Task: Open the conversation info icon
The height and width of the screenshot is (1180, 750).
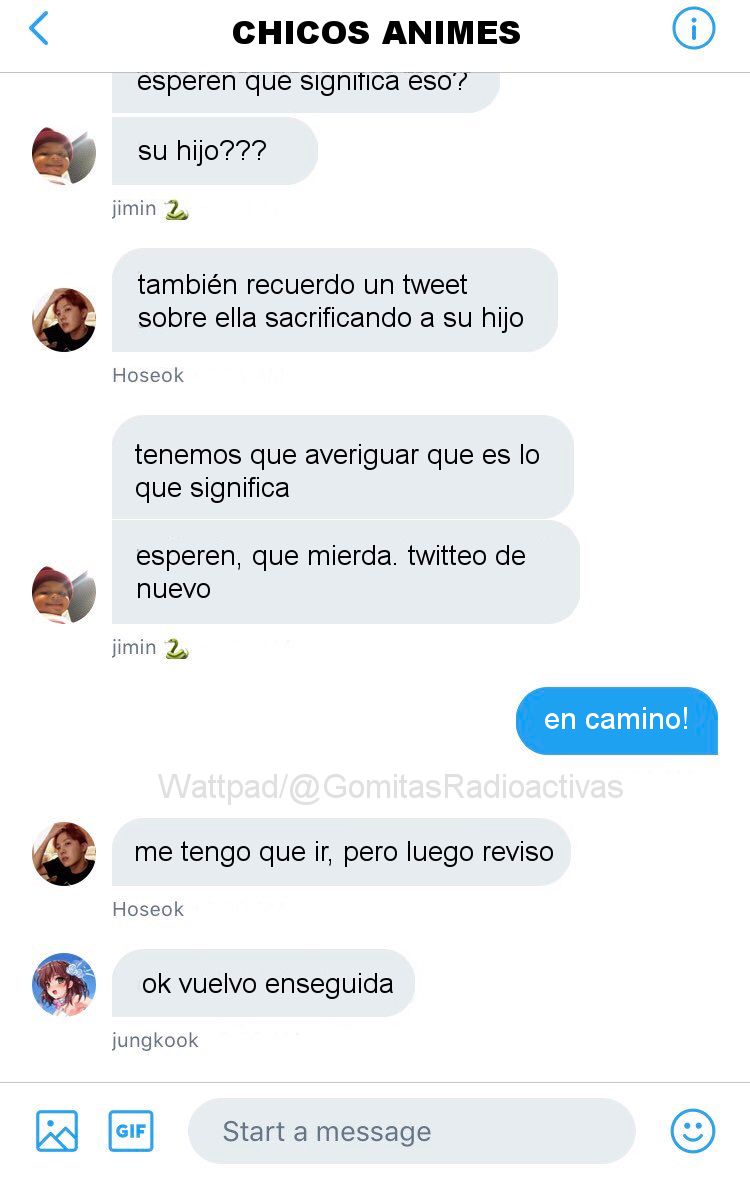Action: tap(693, 29)
